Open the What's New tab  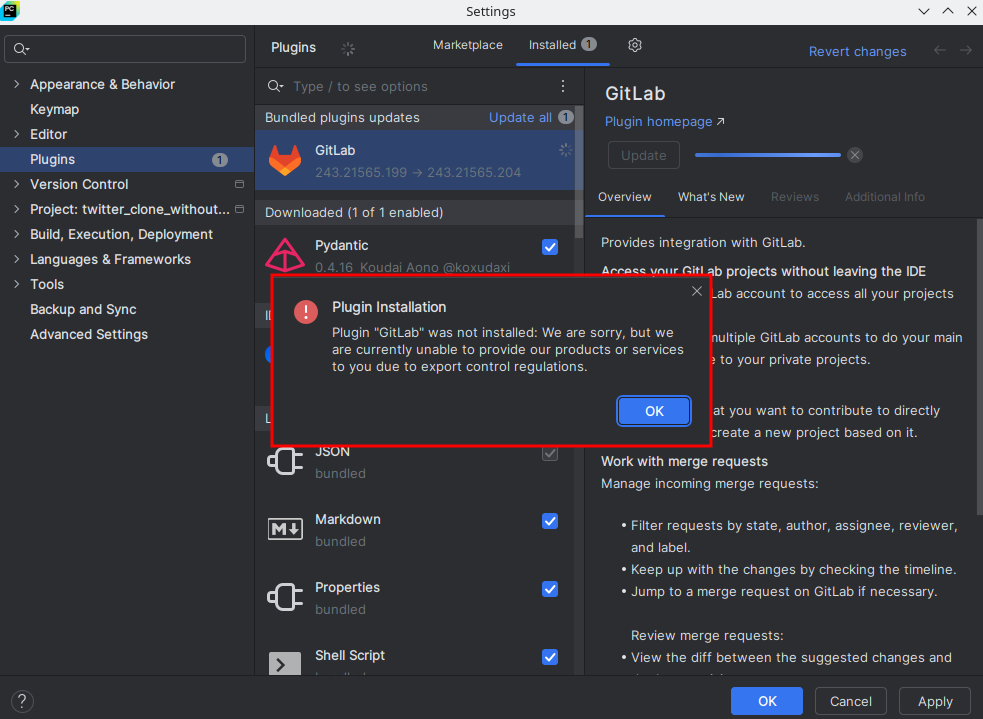tap(711, 197)
